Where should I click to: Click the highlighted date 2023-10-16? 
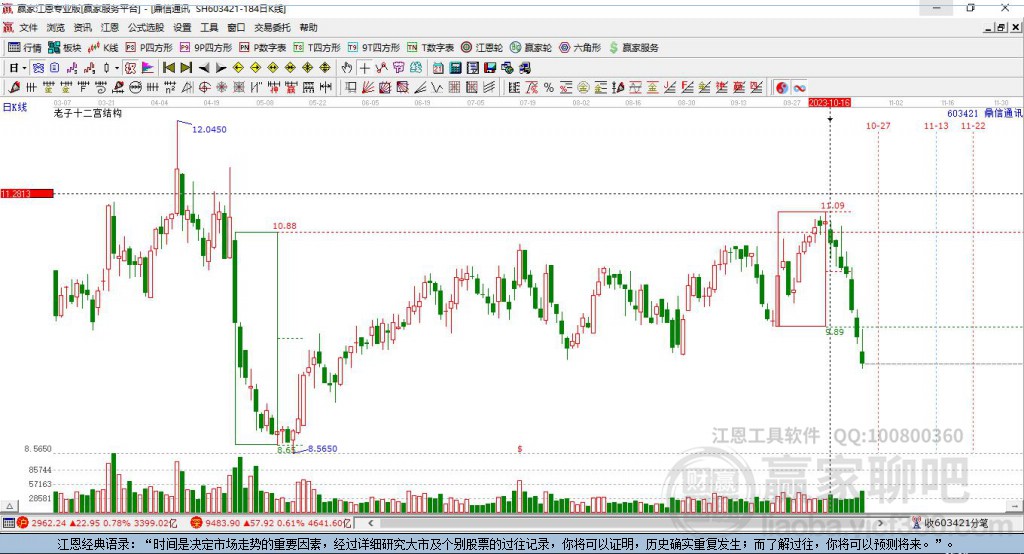point(829,103)
